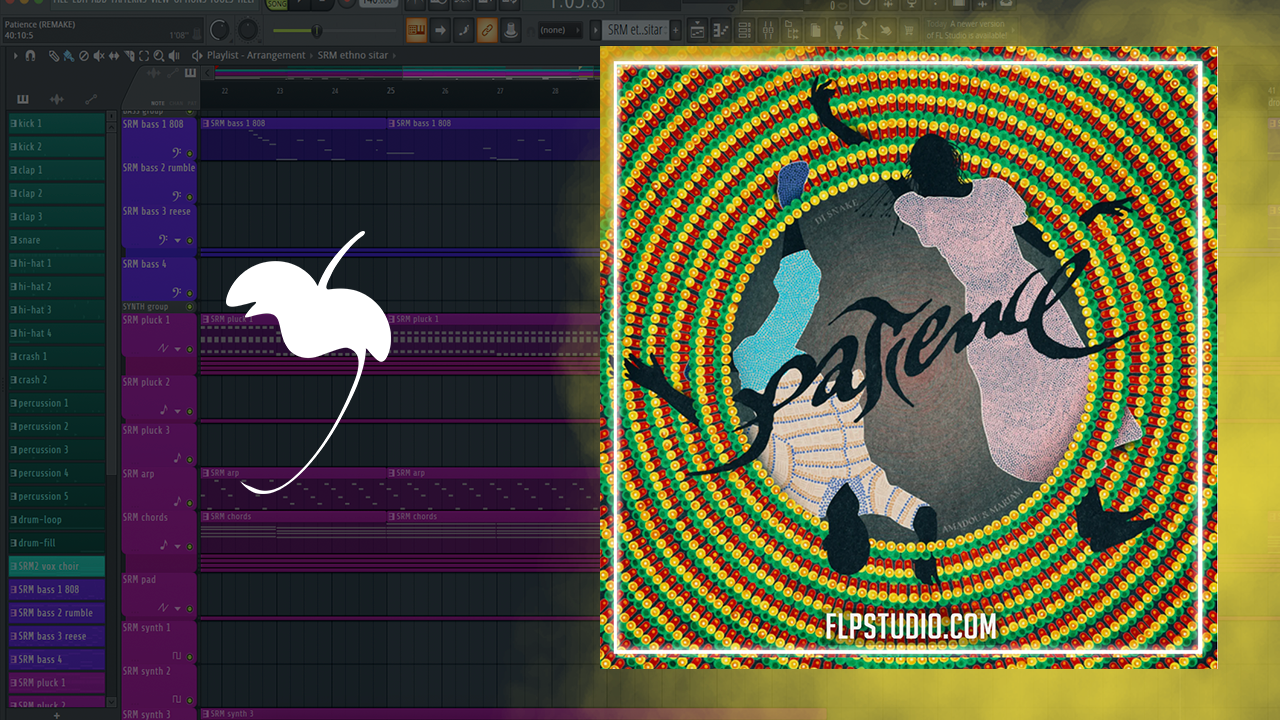Mute the SRM pad track
Image resolution: width=1280 pixels, height=720 pixels.
(x=190, y=608)
